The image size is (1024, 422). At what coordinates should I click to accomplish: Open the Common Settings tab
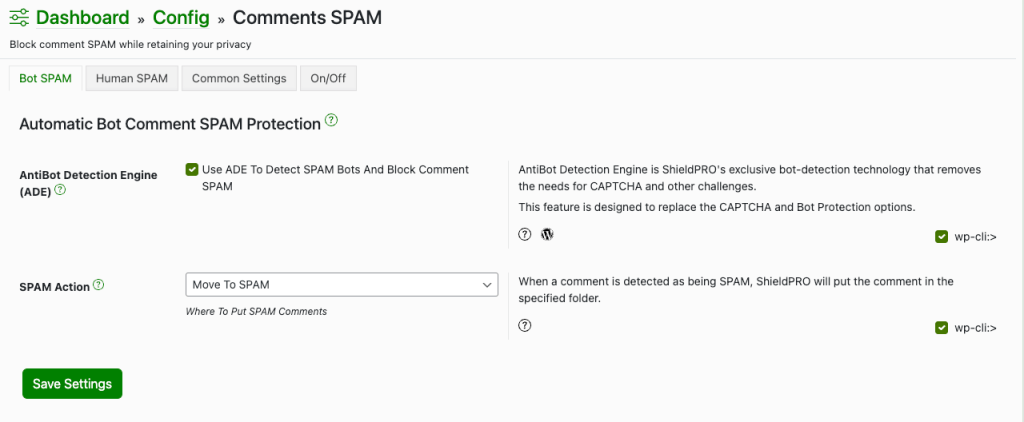[x=239, y=78]
